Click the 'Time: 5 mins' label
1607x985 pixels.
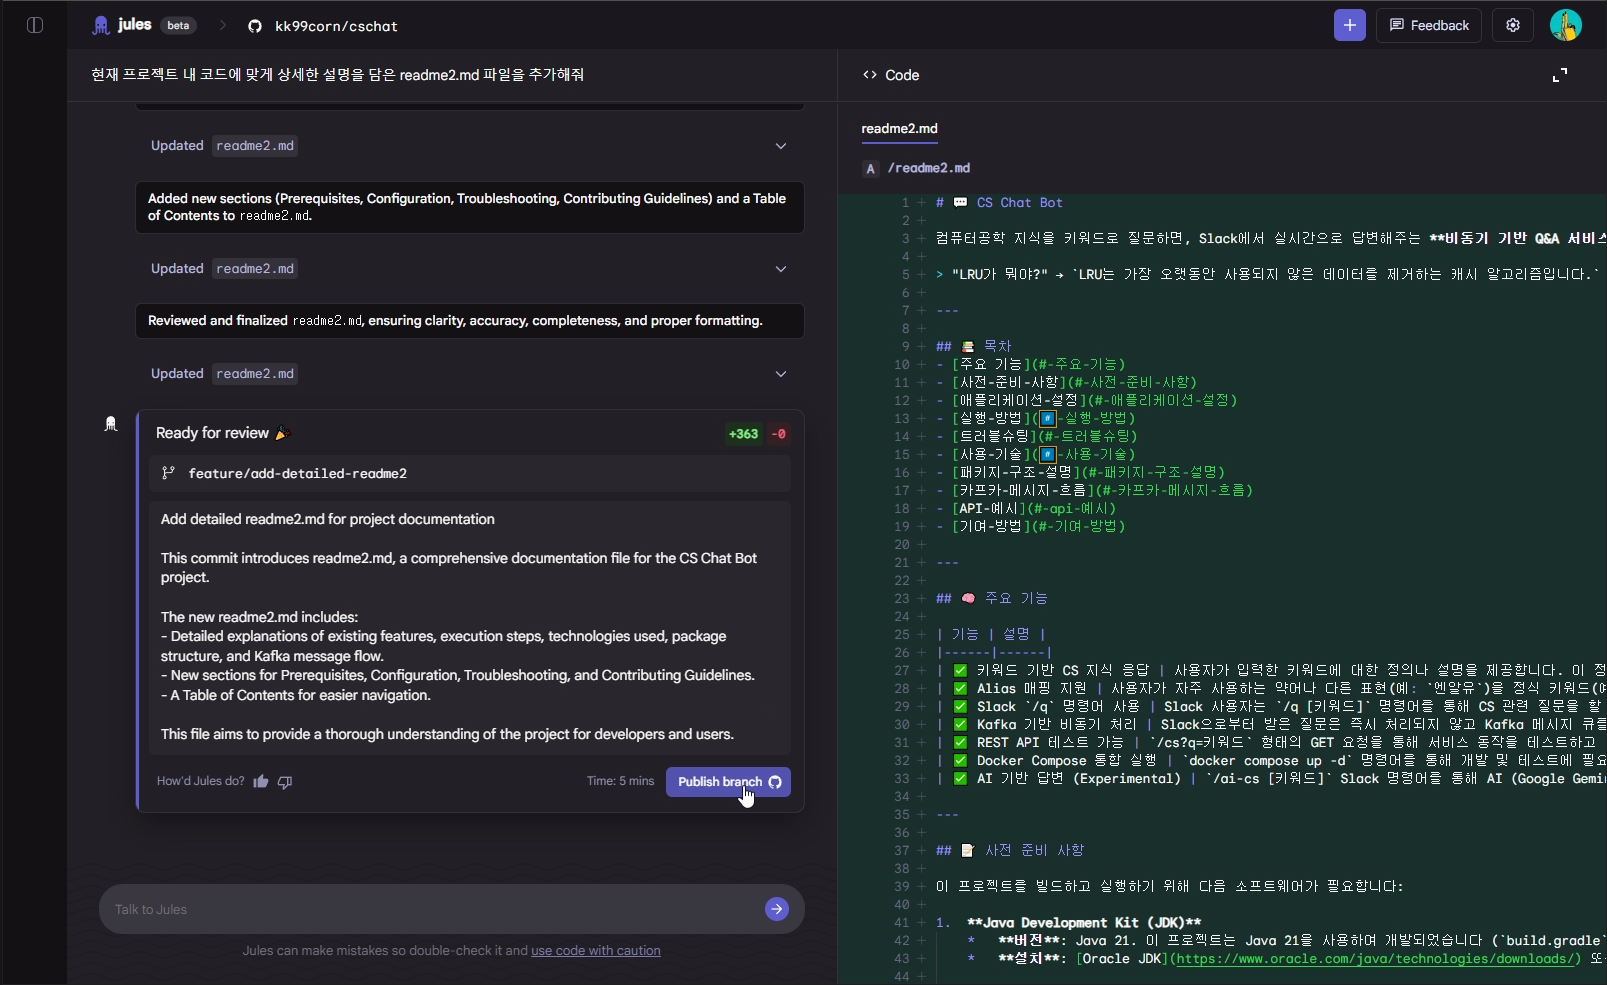point(620,781)
